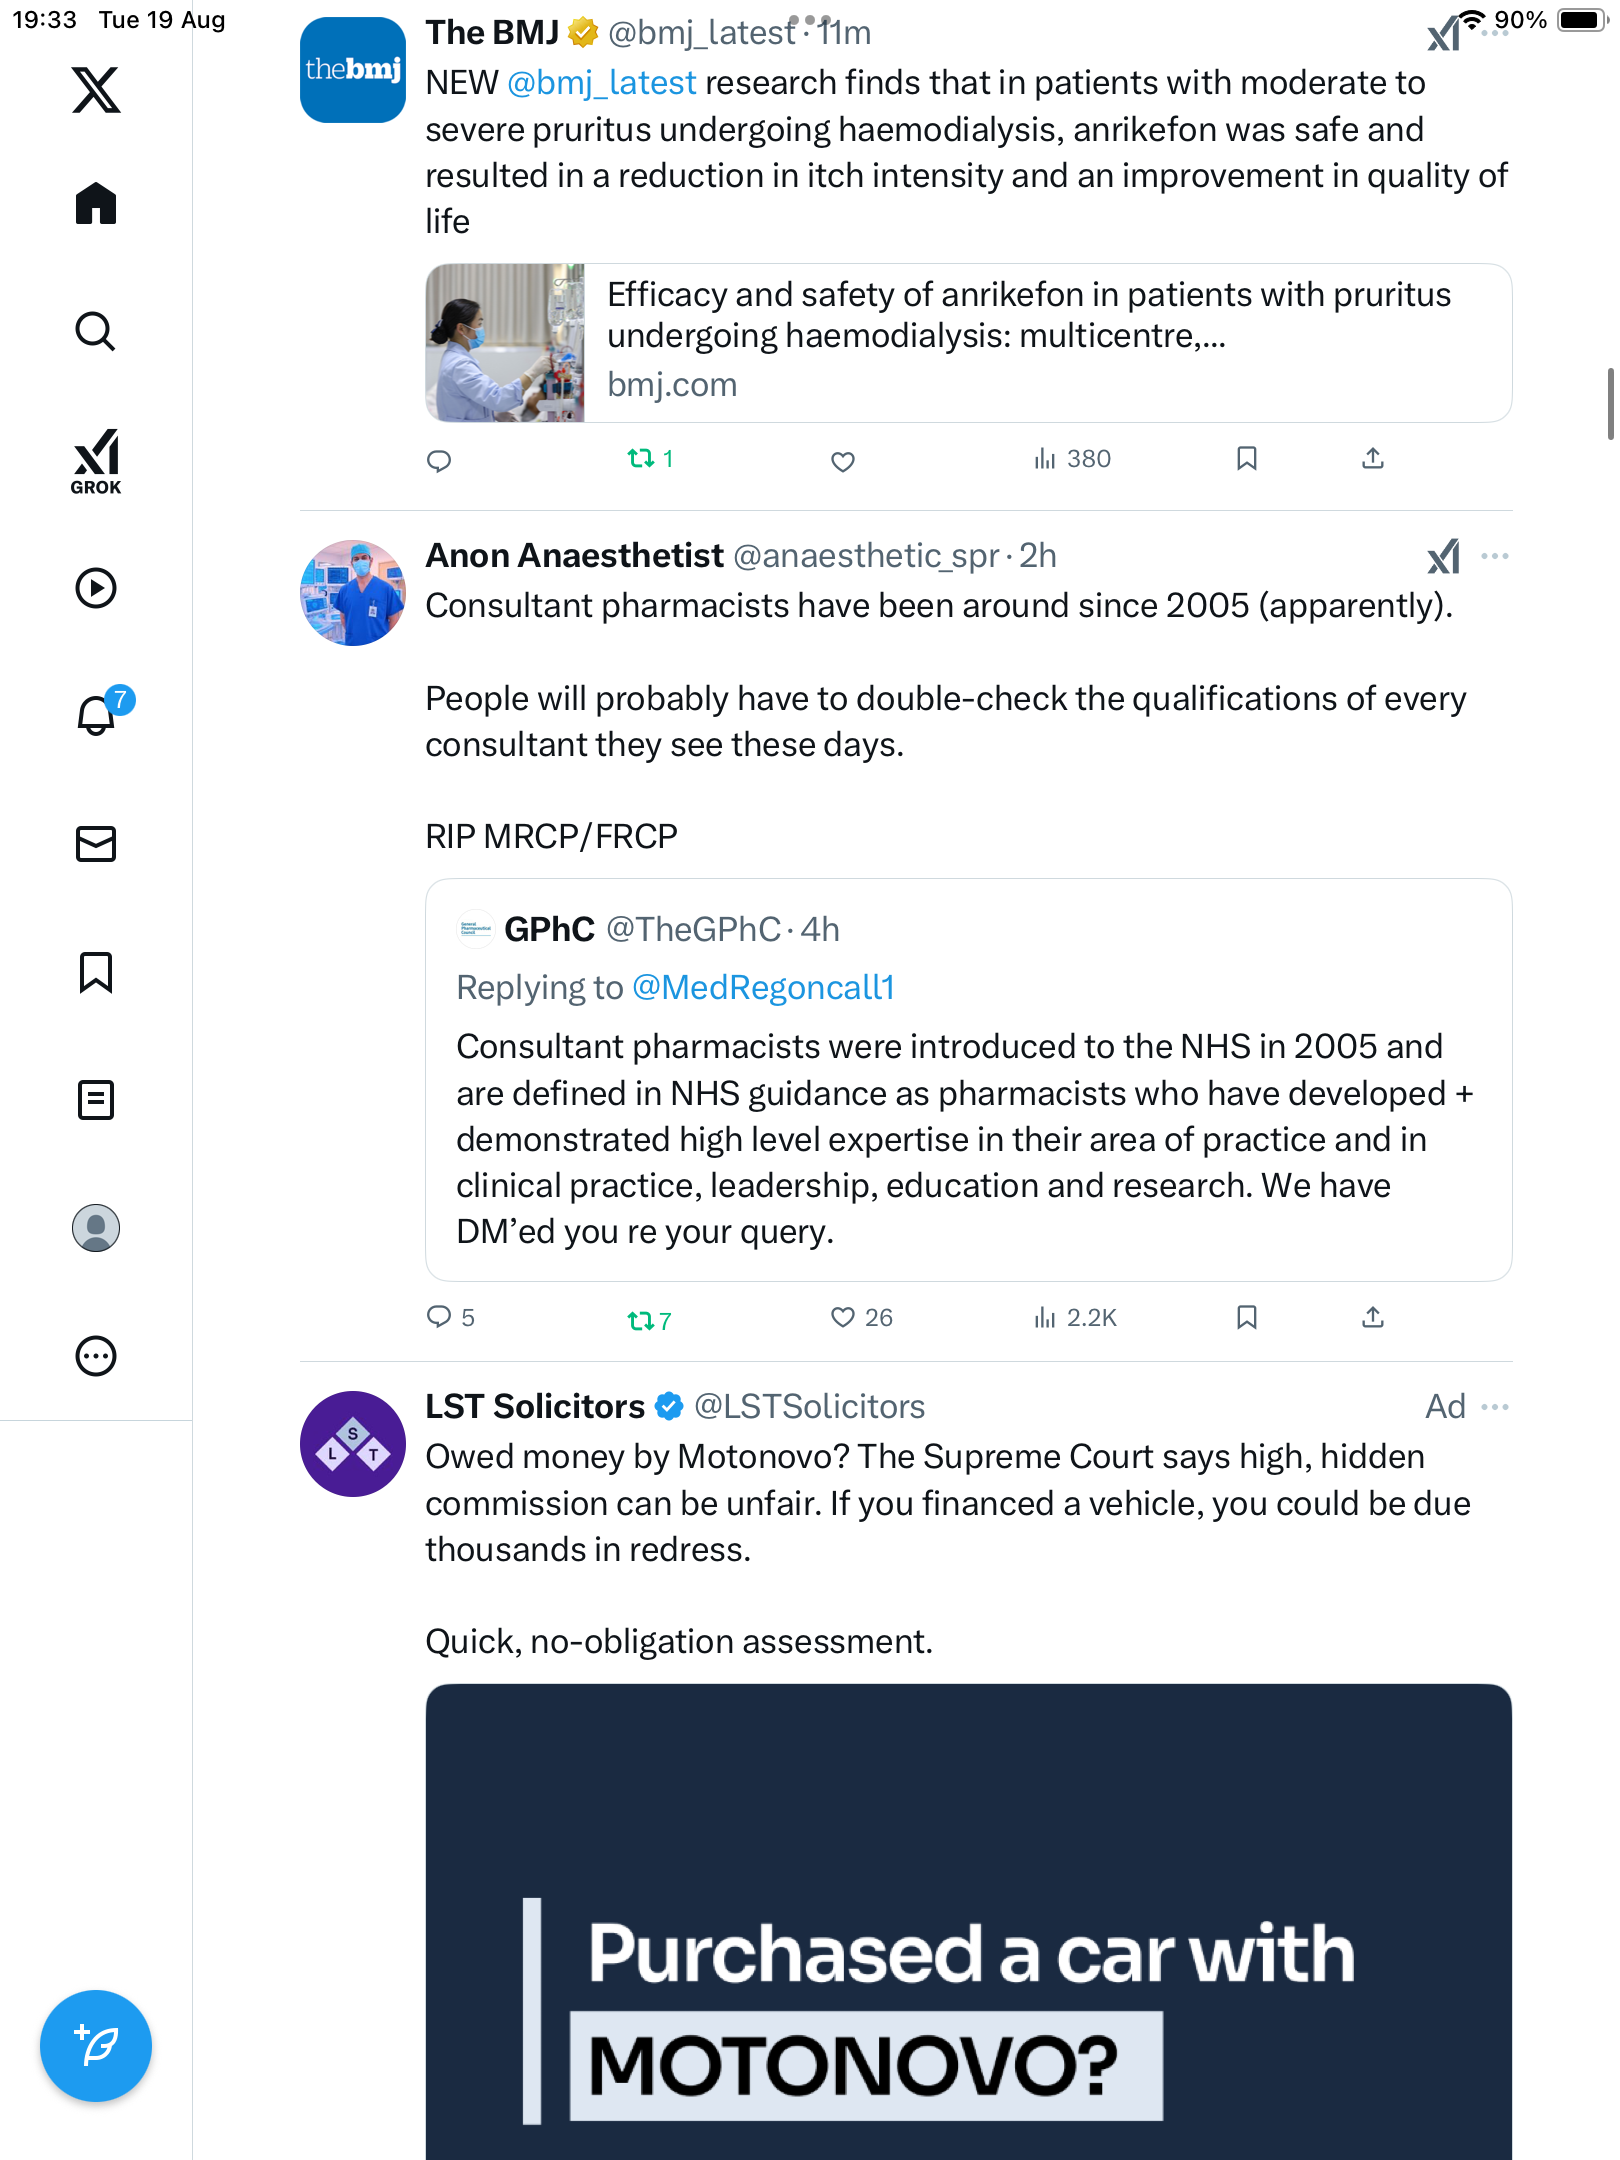
Task: Open the Search magnifier in sidebar
Action: point(96,332)
